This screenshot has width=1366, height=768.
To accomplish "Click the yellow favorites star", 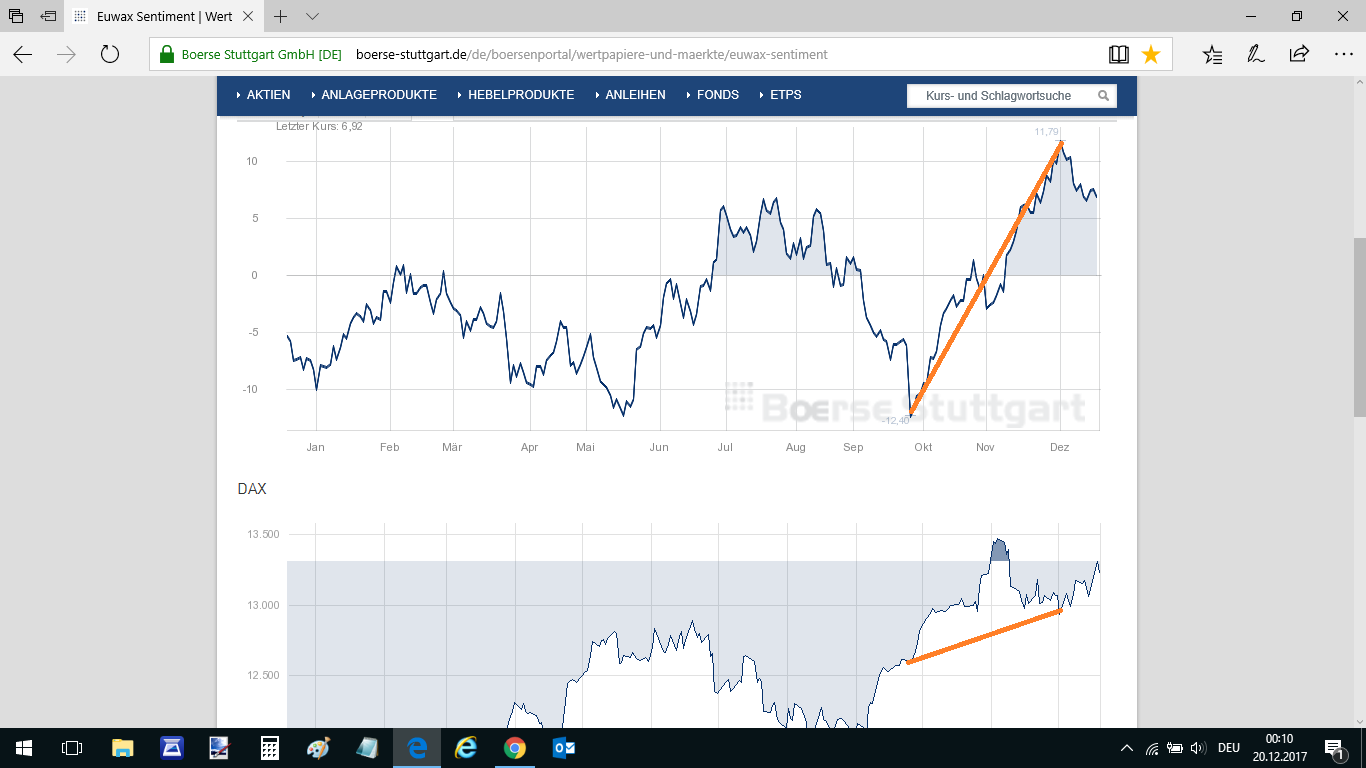I will tap(1151, 55).
